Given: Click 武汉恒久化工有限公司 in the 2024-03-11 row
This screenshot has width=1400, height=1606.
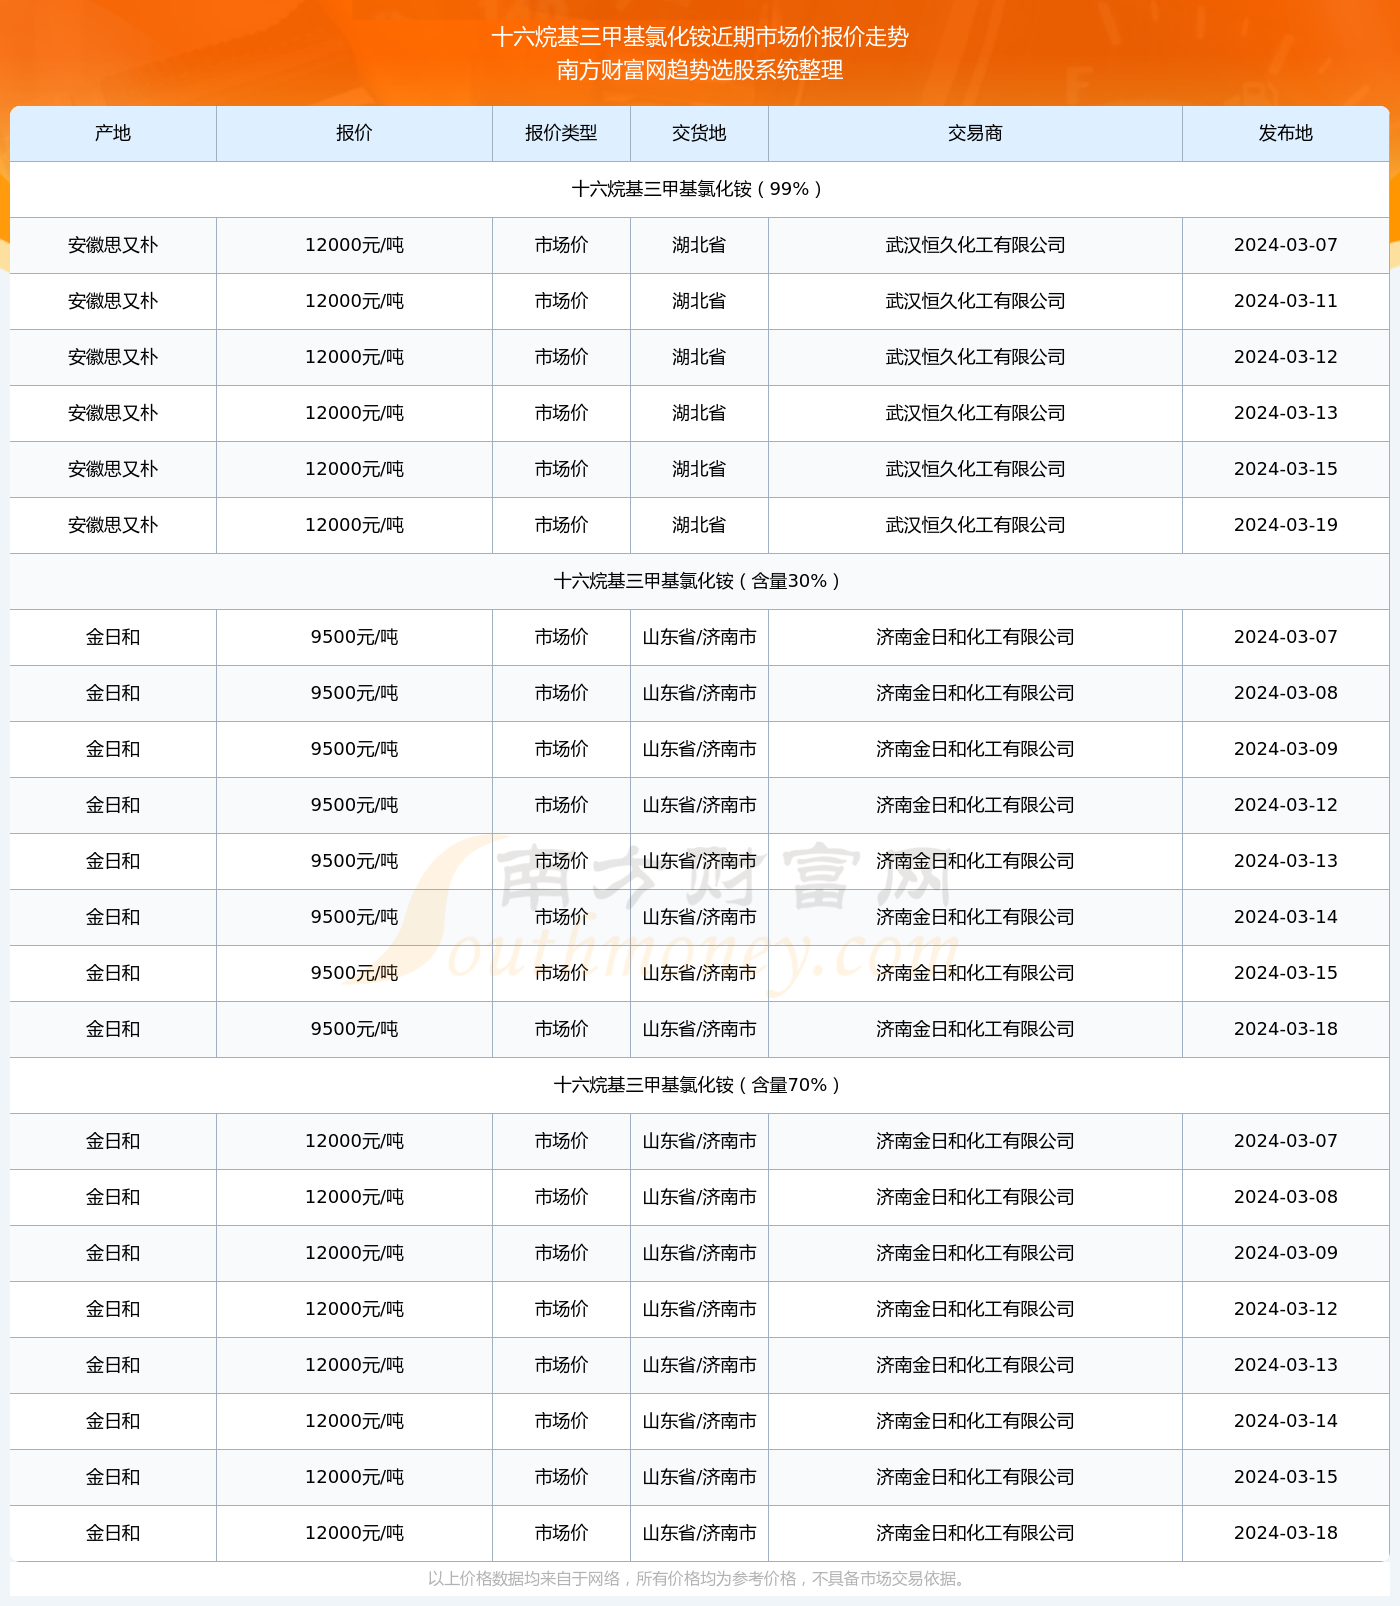Looking at the screenshot, I should pos(975,301).
